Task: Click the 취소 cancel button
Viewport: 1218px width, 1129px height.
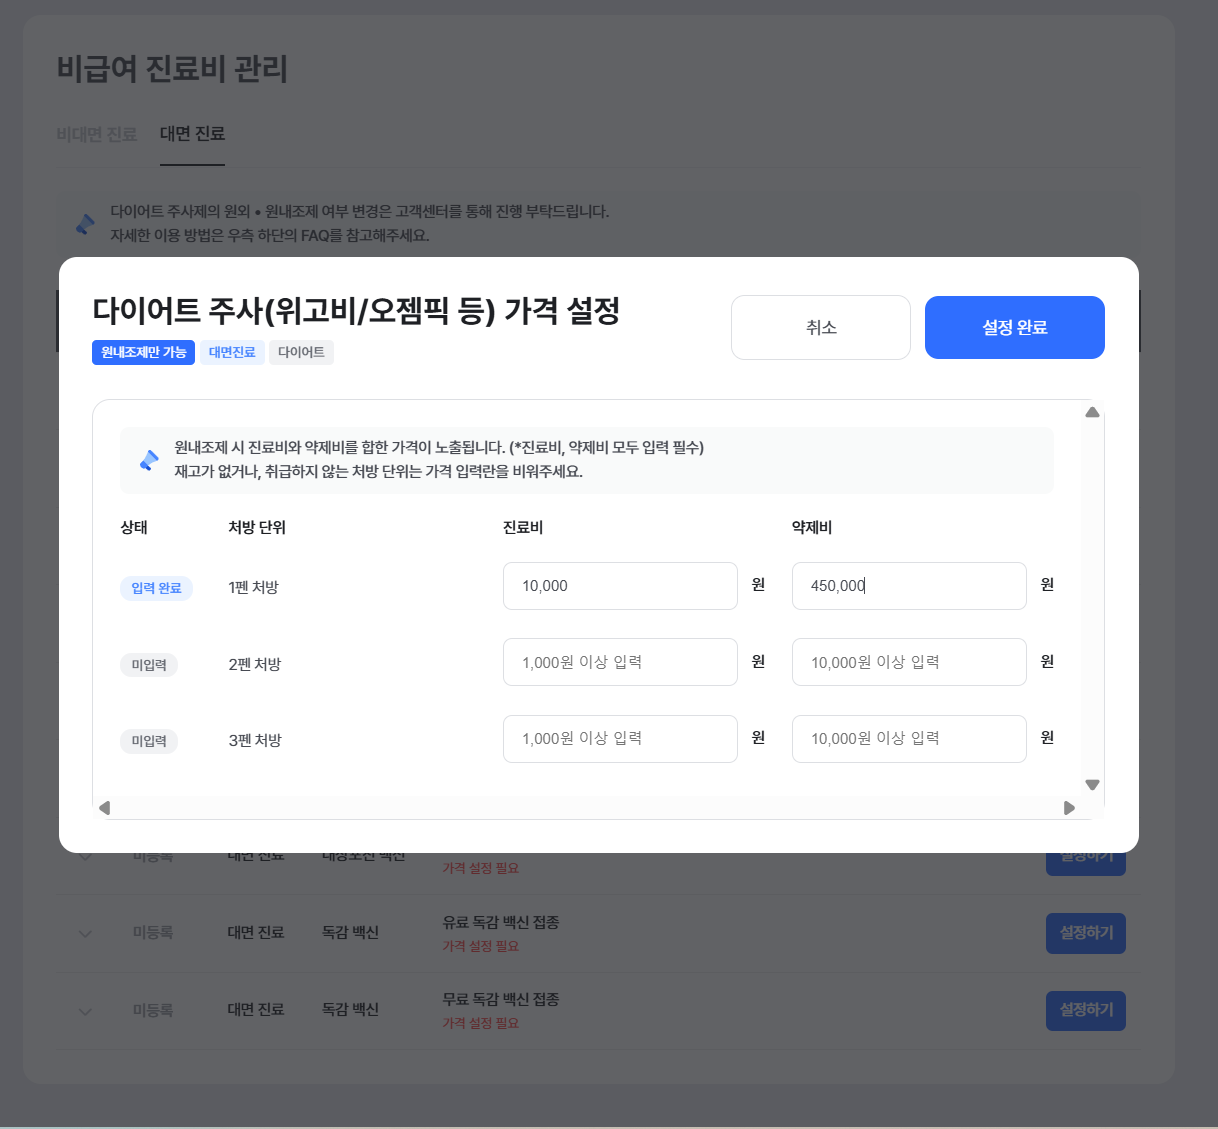Action: click(820, 327)
